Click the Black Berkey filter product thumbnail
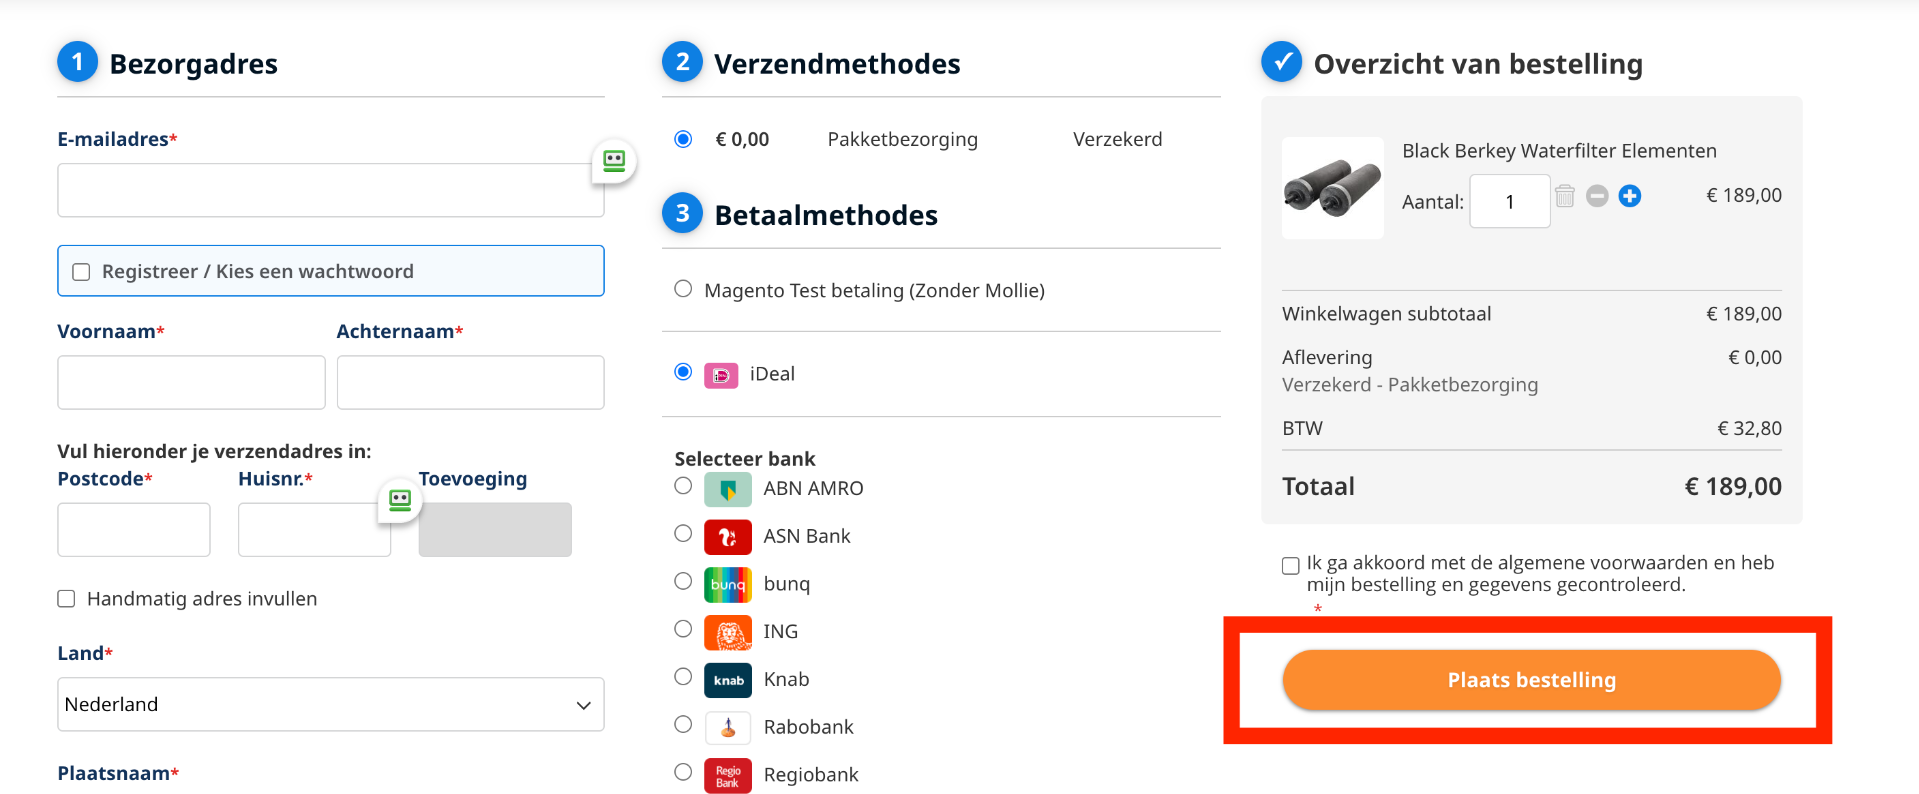 coord(1333,188)
